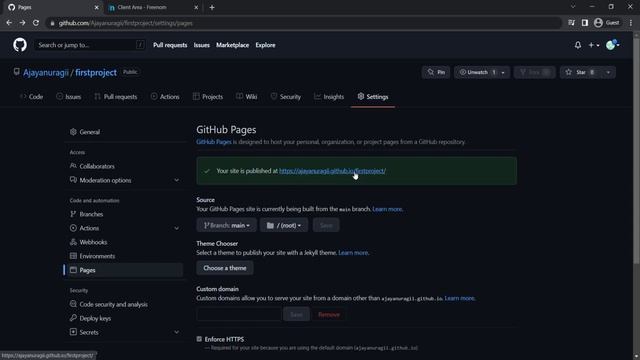Open Explore in top navigation

pos(265,45)
